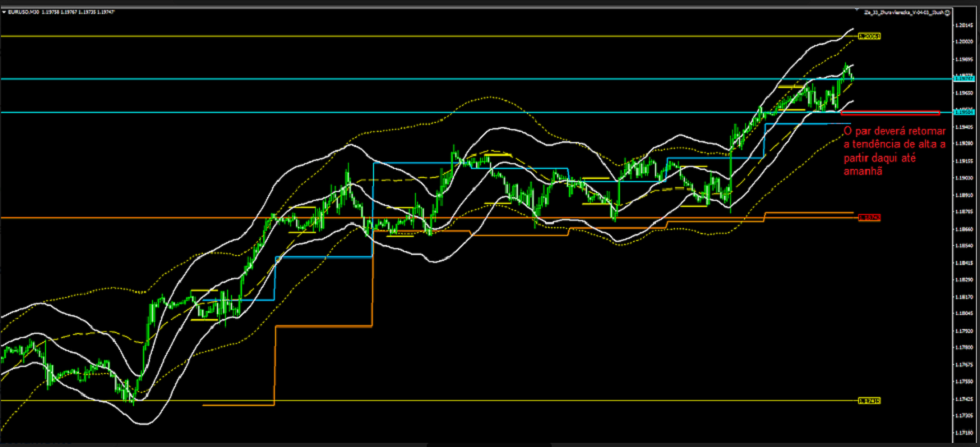
Task: Select the yellow 1.20063 level tag
Action: pos(869,36)
